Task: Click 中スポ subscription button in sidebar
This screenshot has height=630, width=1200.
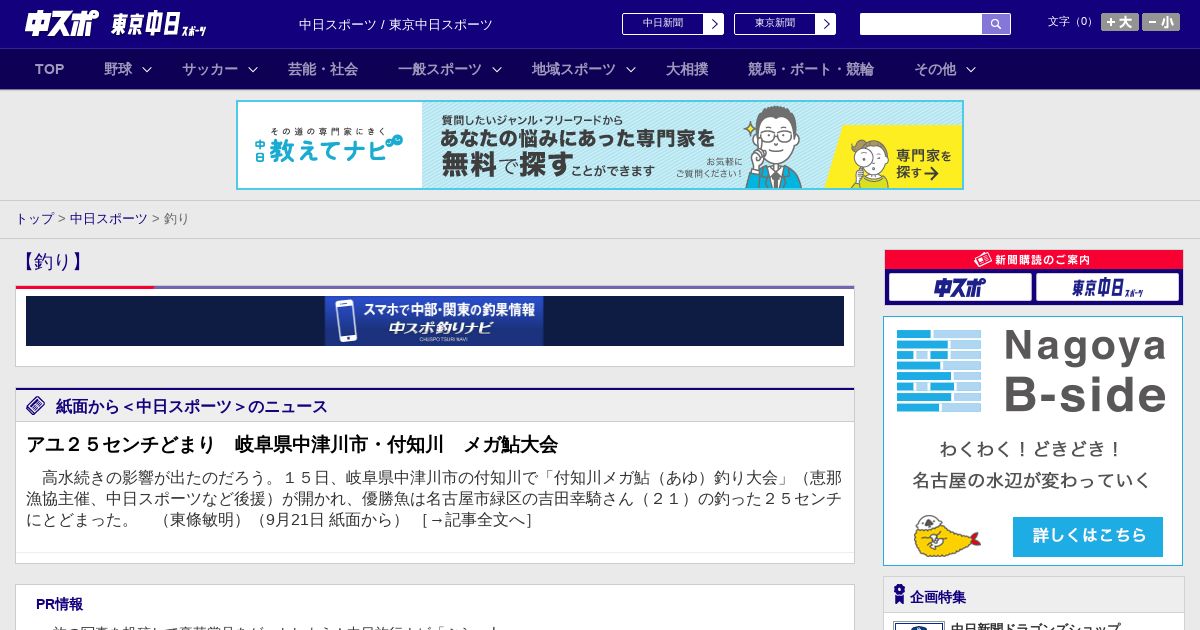Action: (x=960, y=288)
